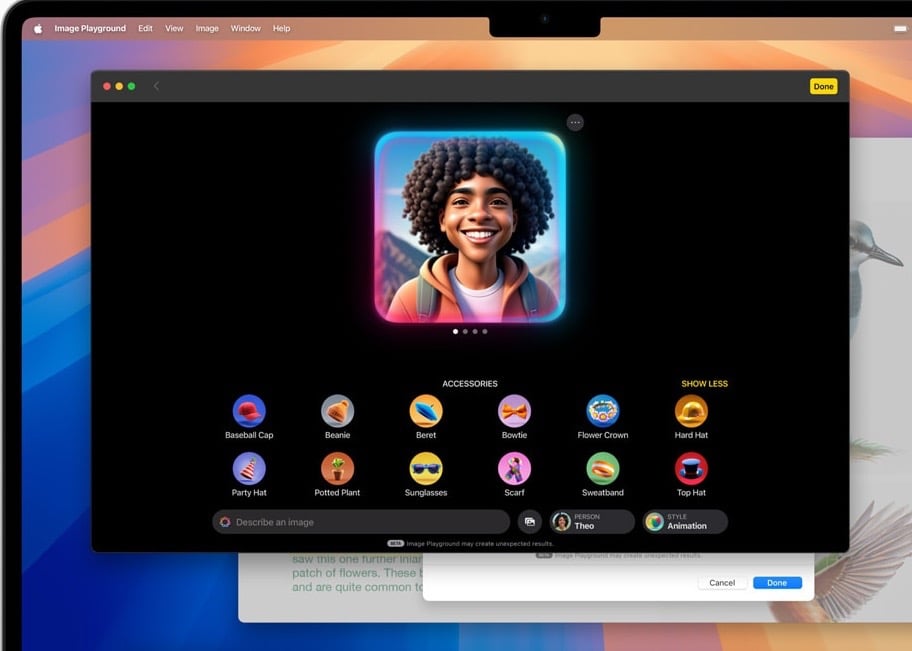Screen dimensions: 912x651
Task: Click Cancel in the background dialog
Action: pyautogui.click(x=722, y=582)
